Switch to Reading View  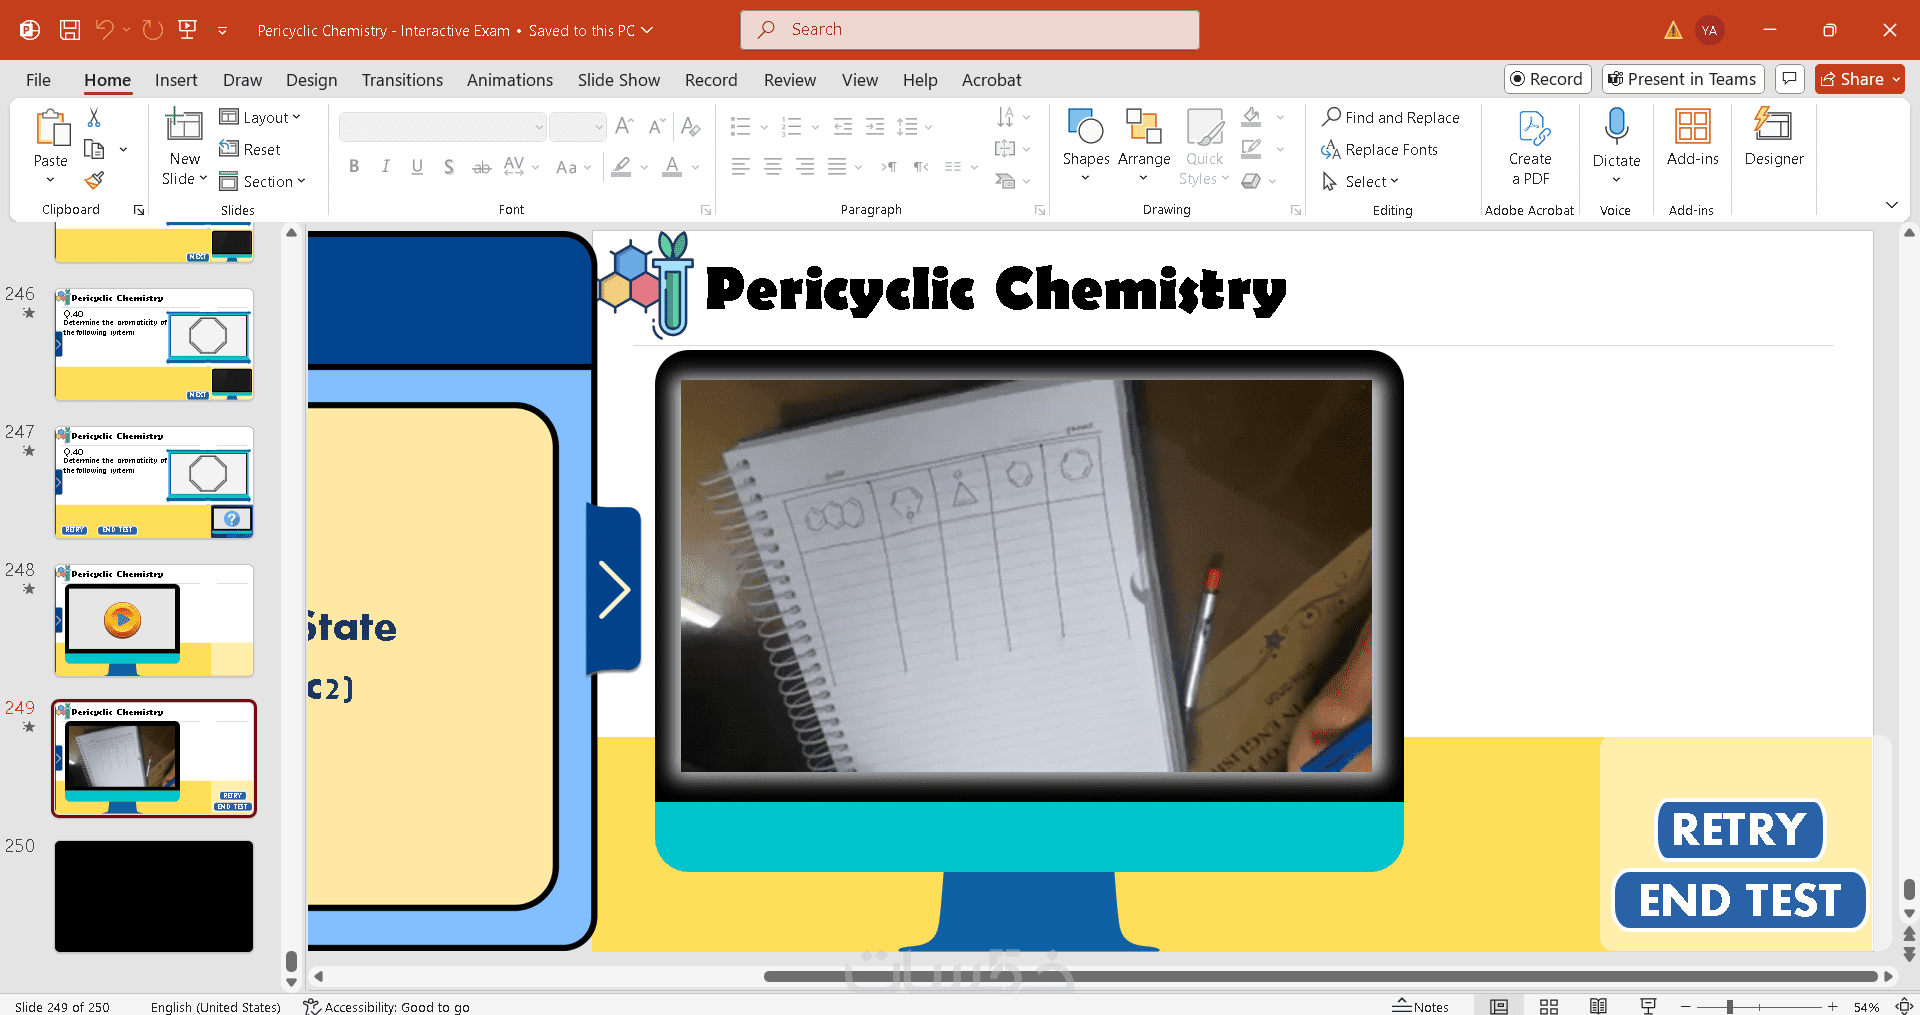pos(1598,1006)
